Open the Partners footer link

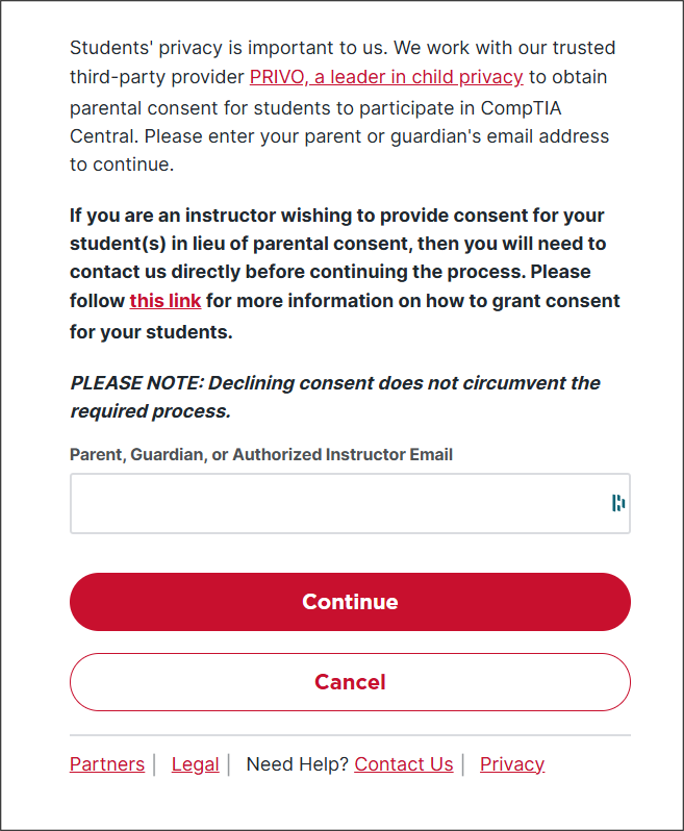[x=107, y=764]
